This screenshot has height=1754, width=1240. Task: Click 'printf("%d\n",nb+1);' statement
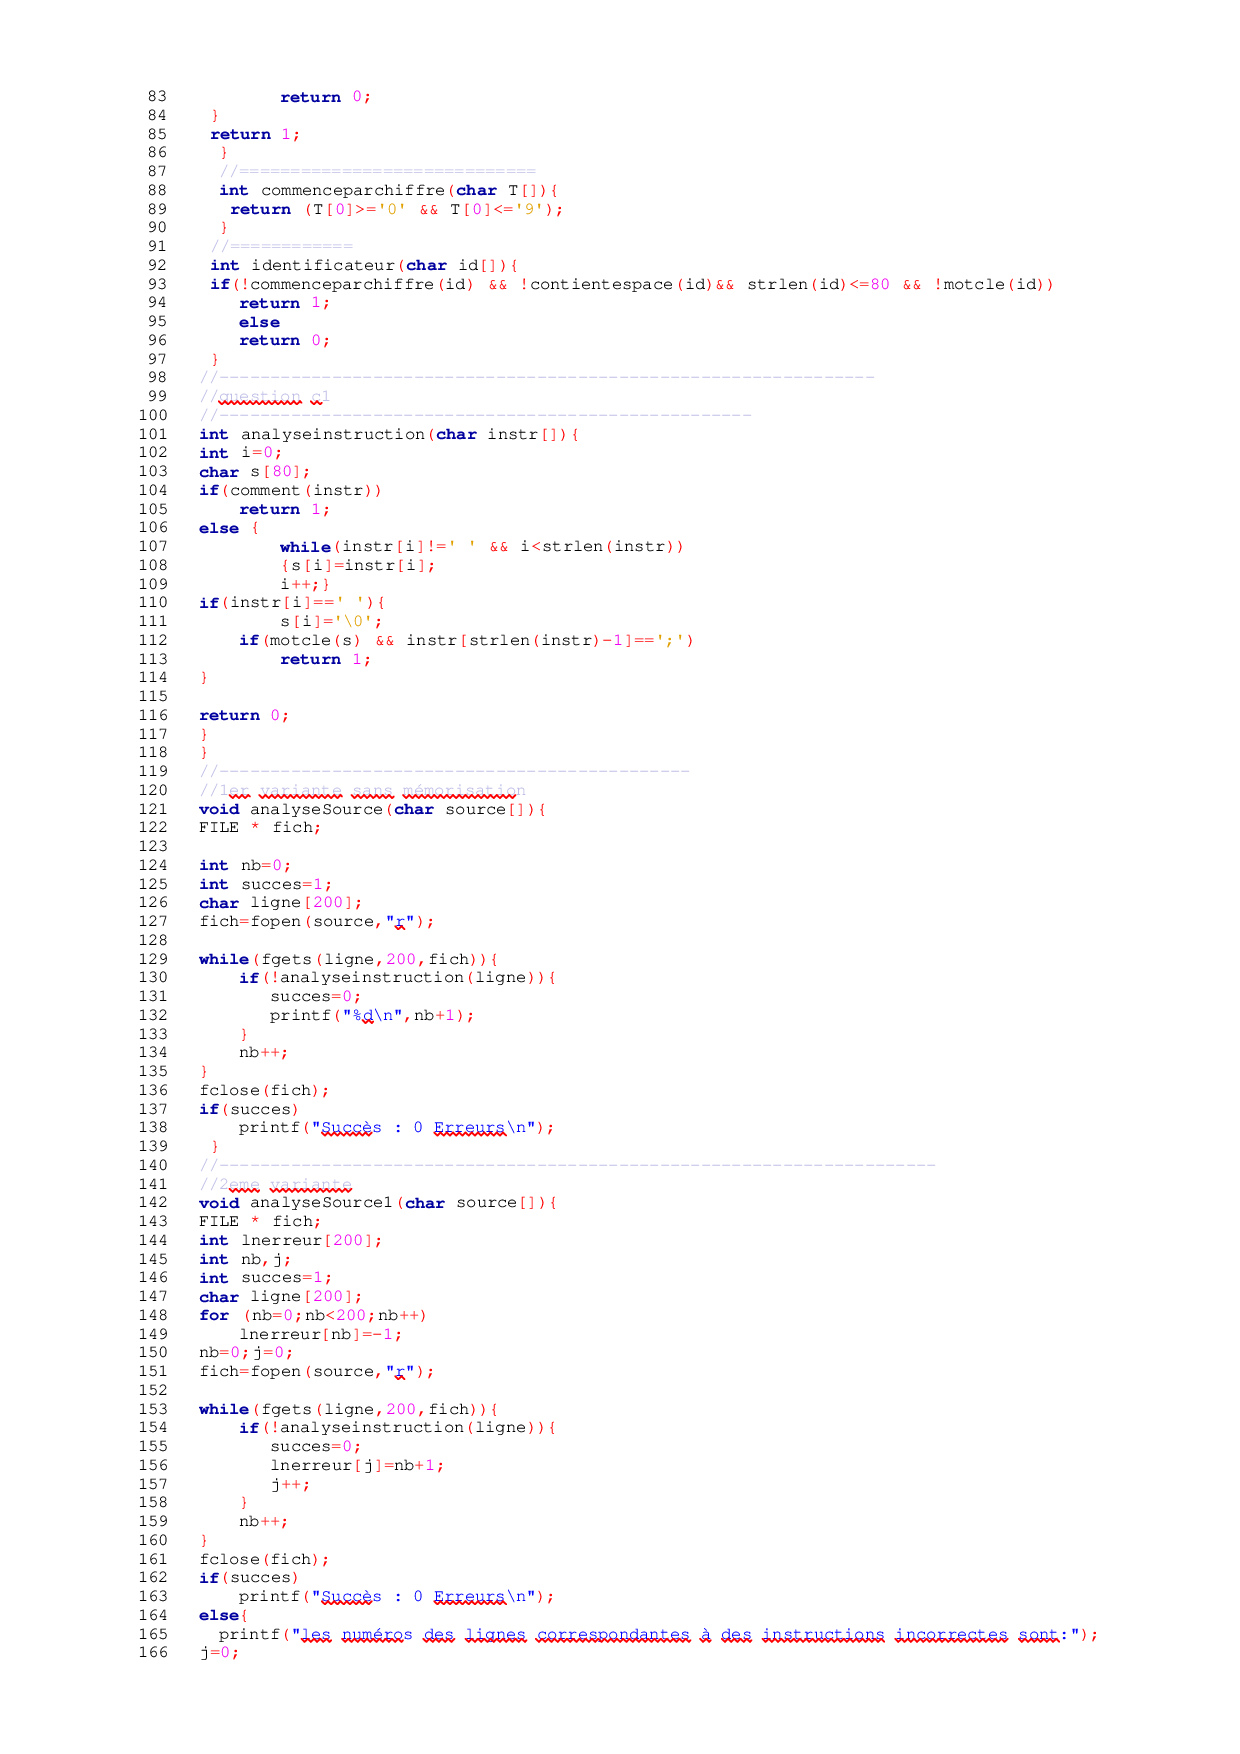371,1015
